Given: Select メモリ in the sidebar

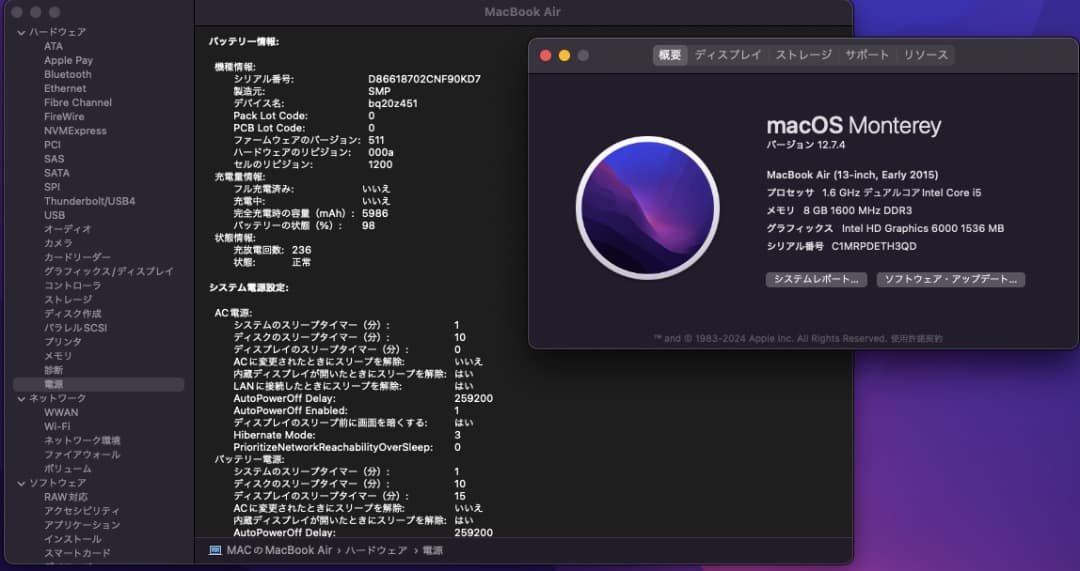Looking at the screenshot, I should pos(58,356).
